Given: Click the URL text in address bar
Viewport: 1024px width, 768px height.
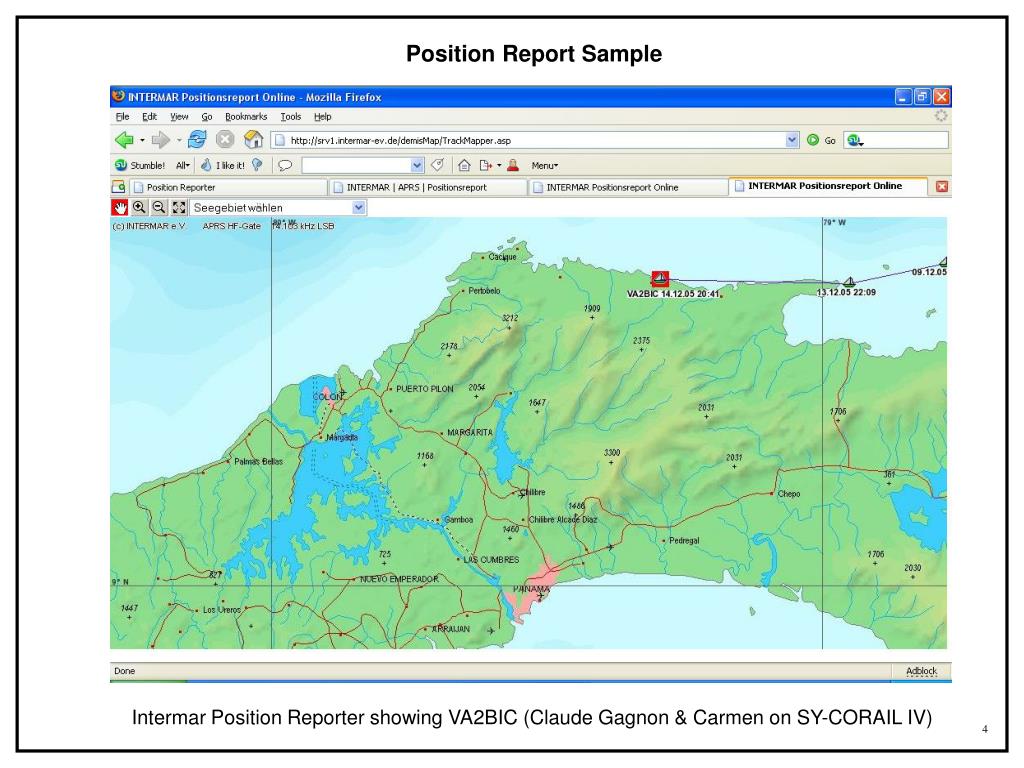Looking at the screenshot, I should coord(400,140).
